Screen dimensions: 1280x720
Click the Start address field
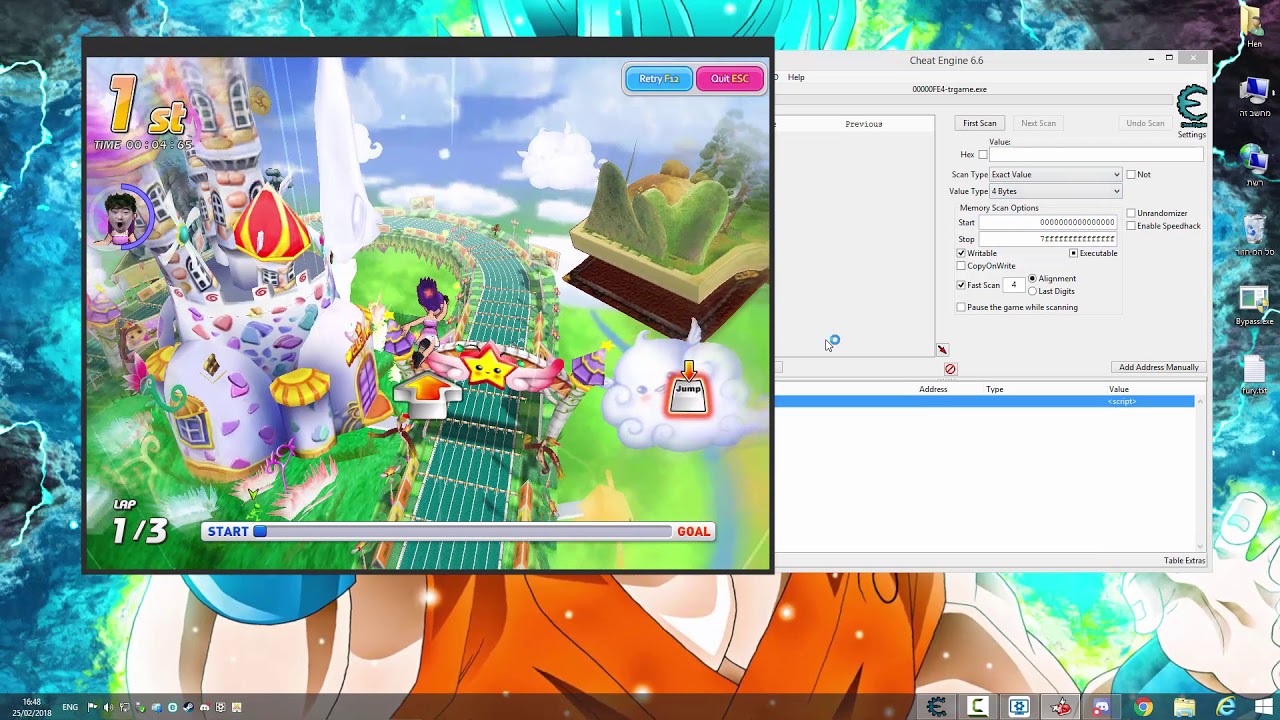point(1047,222)
